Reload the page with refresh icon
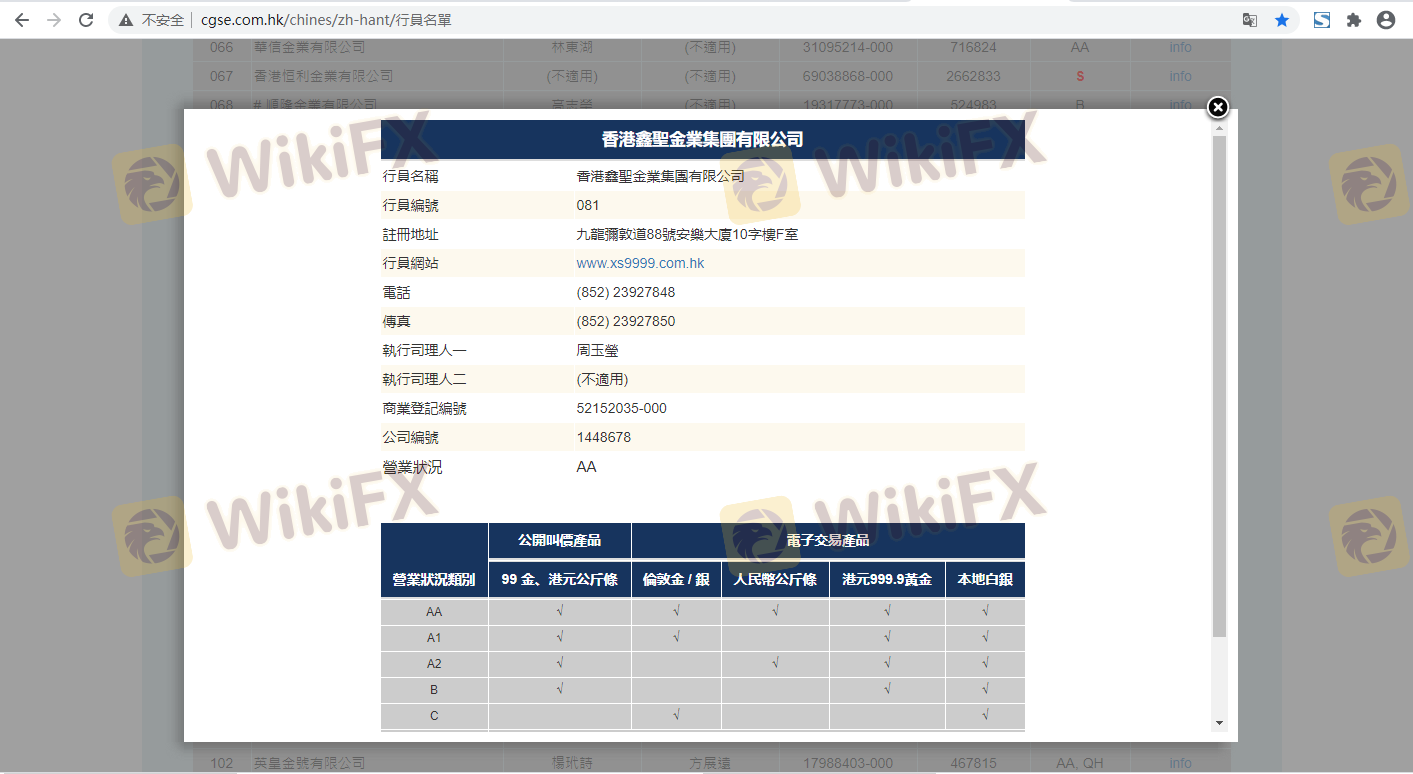Image resolution: width=1413 pixels, height=774 pixels. [x=86, y=20]
